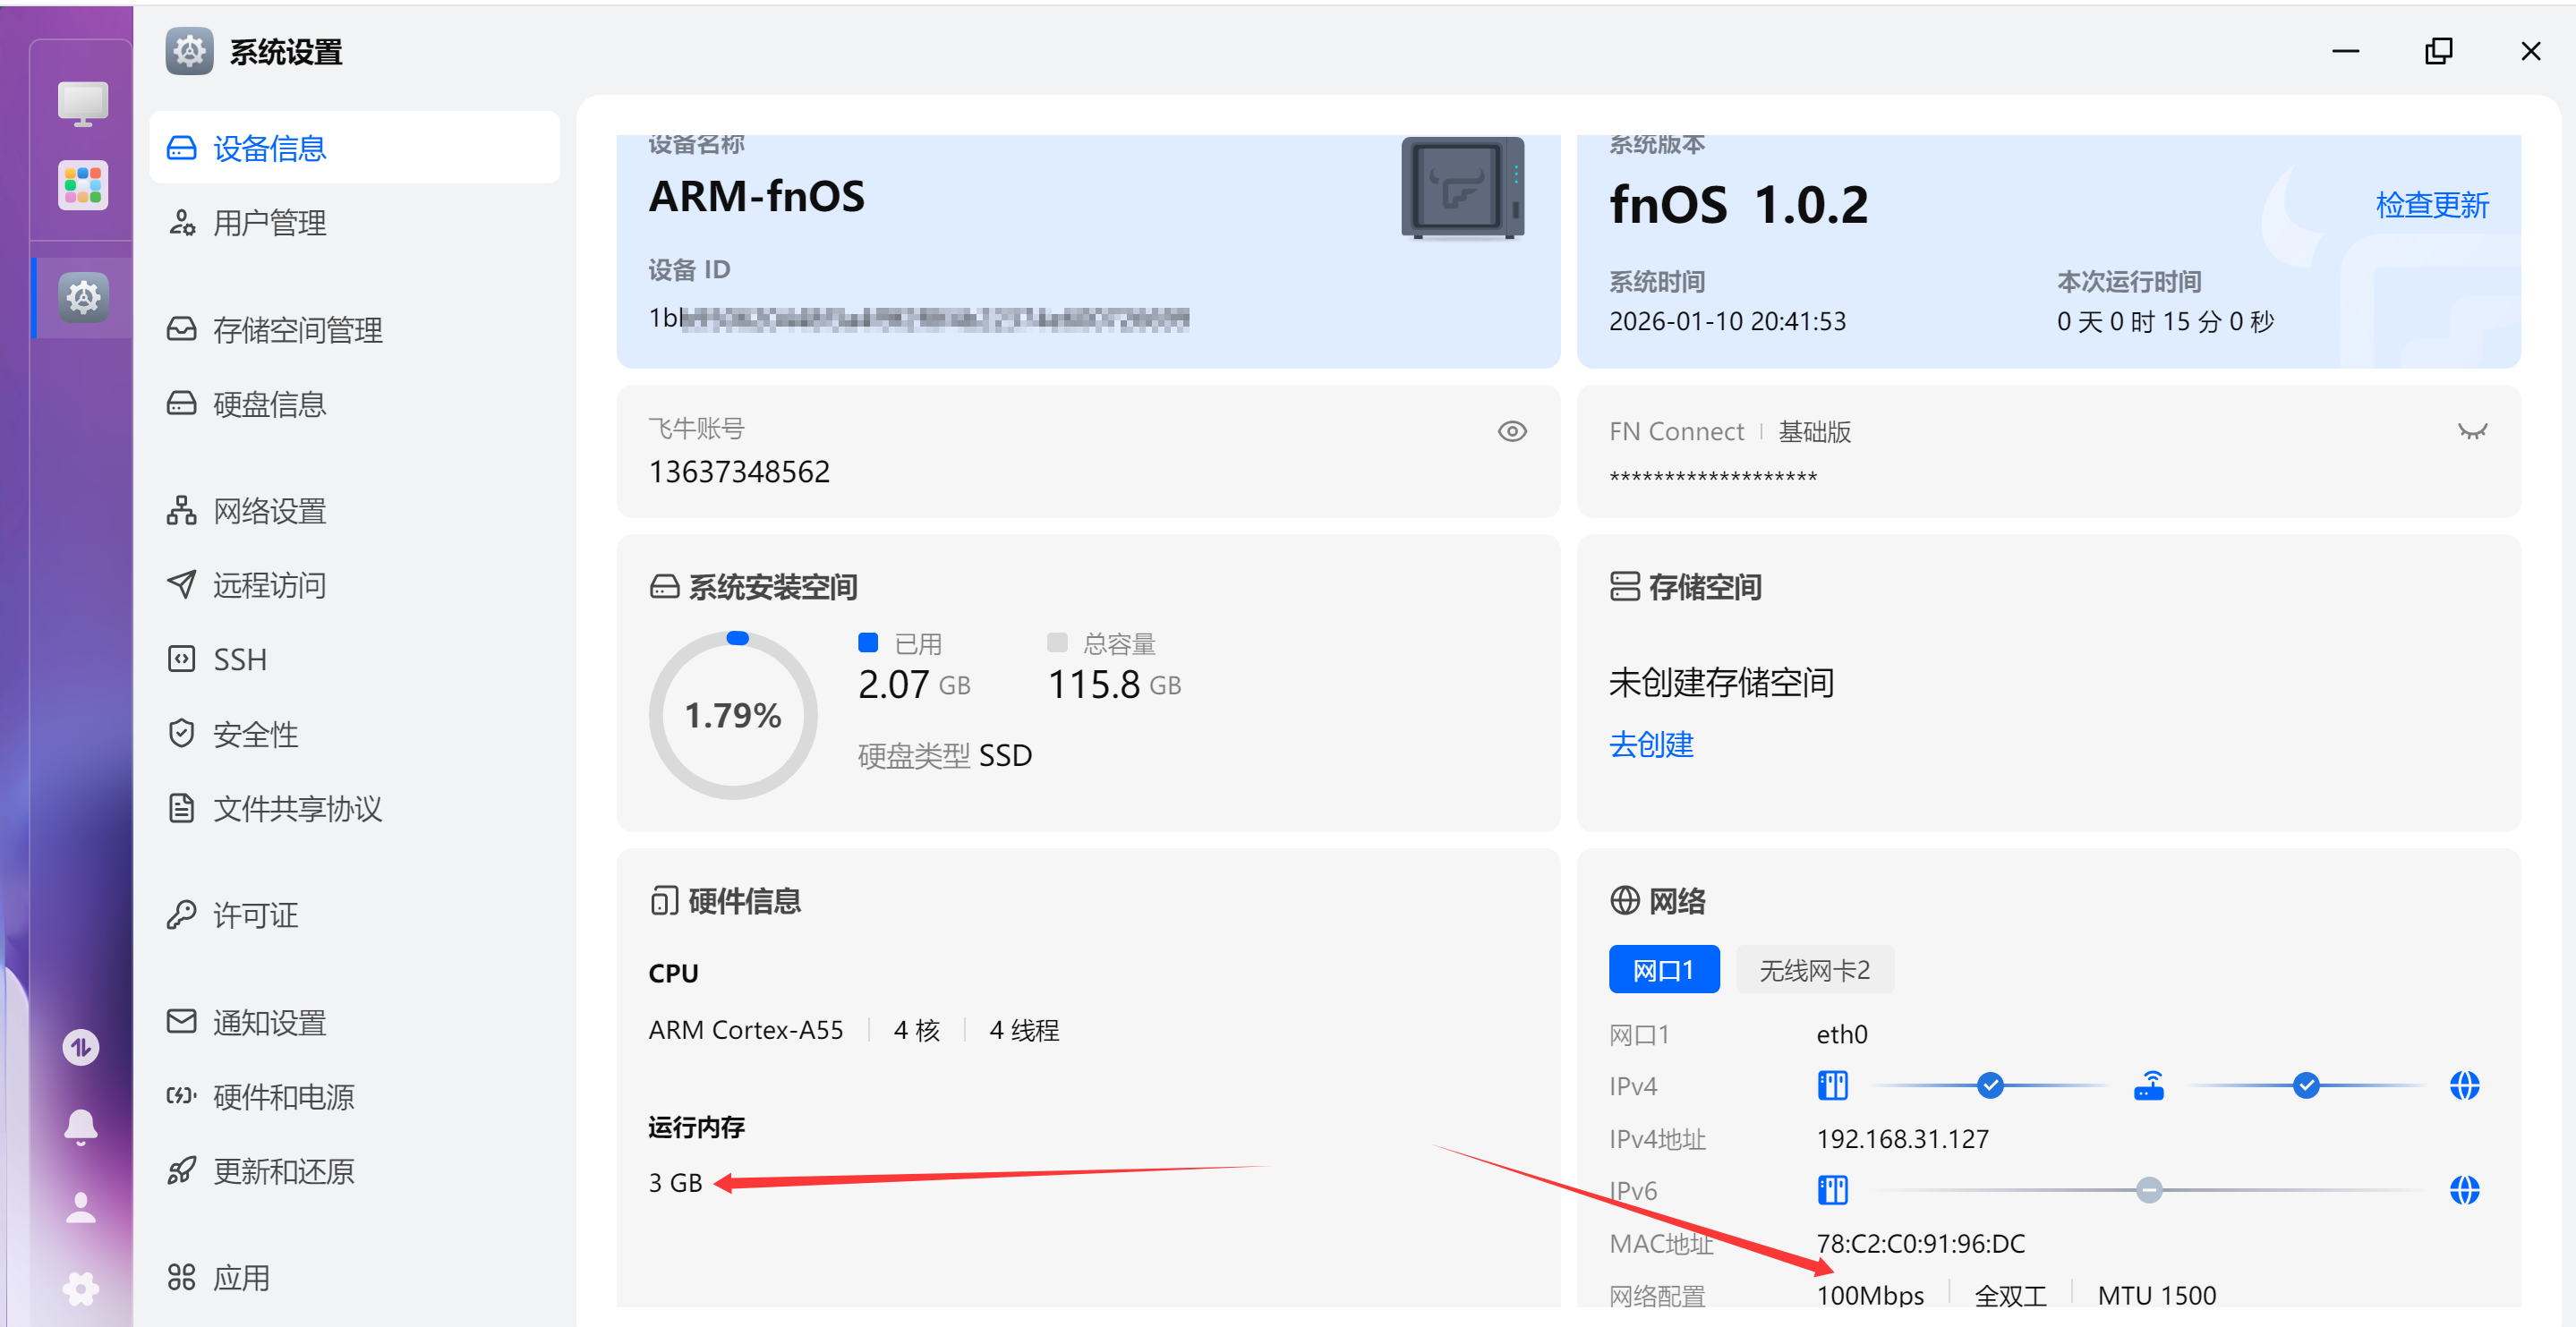Open the app center grid icon

pos(82,185)
